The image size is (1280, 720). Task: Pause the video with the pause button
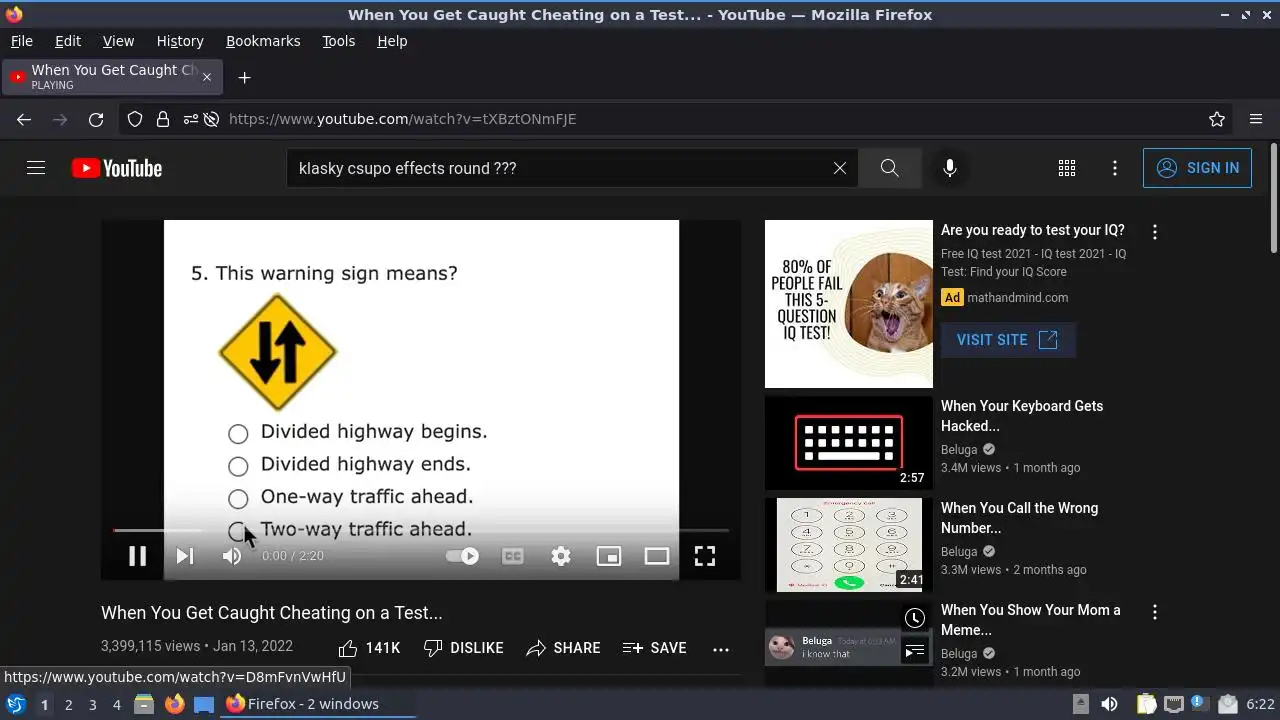[x=137, y=556]
